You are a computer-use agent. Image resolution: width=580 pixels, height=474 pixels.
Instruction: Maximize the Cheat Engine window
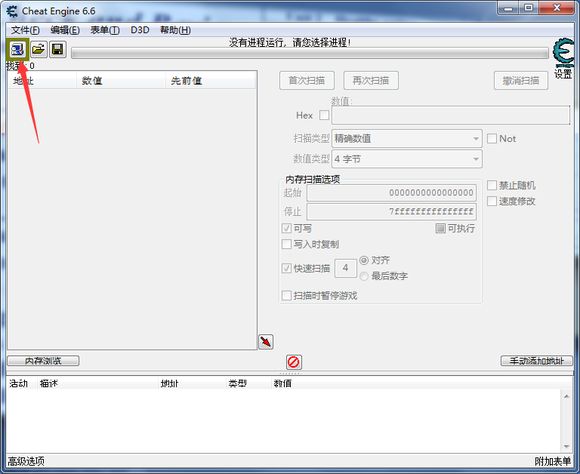(x=529, y=8)
